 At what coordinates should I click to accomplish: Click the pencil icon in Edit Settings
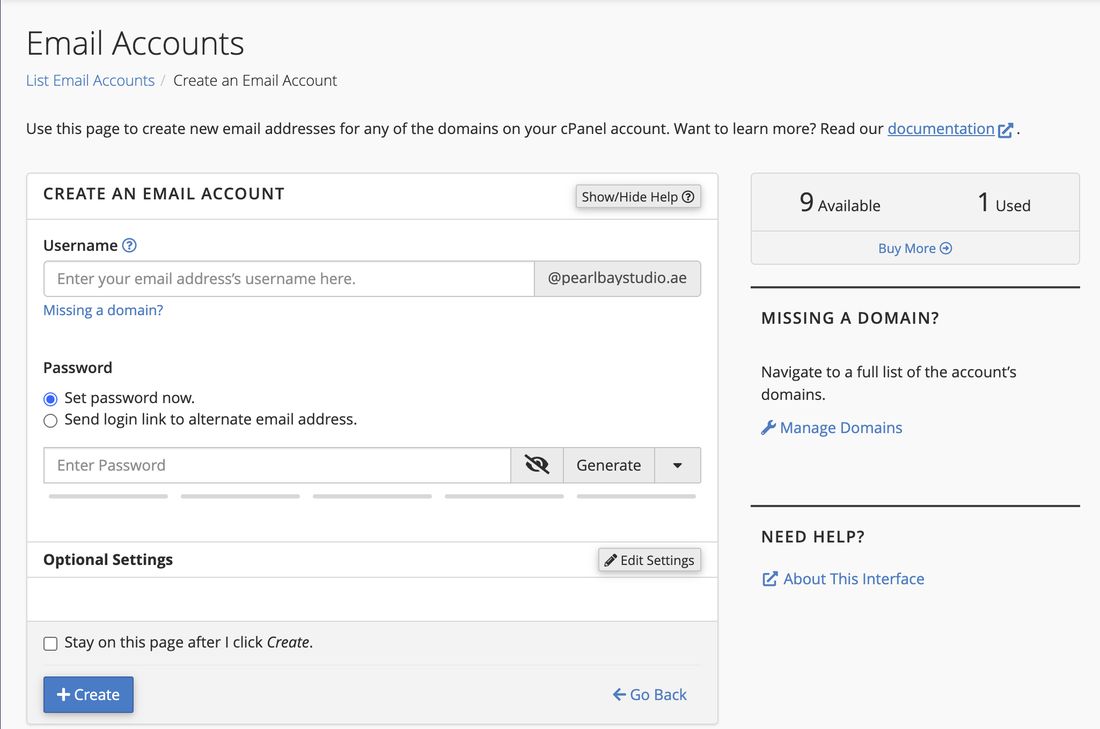610,560
